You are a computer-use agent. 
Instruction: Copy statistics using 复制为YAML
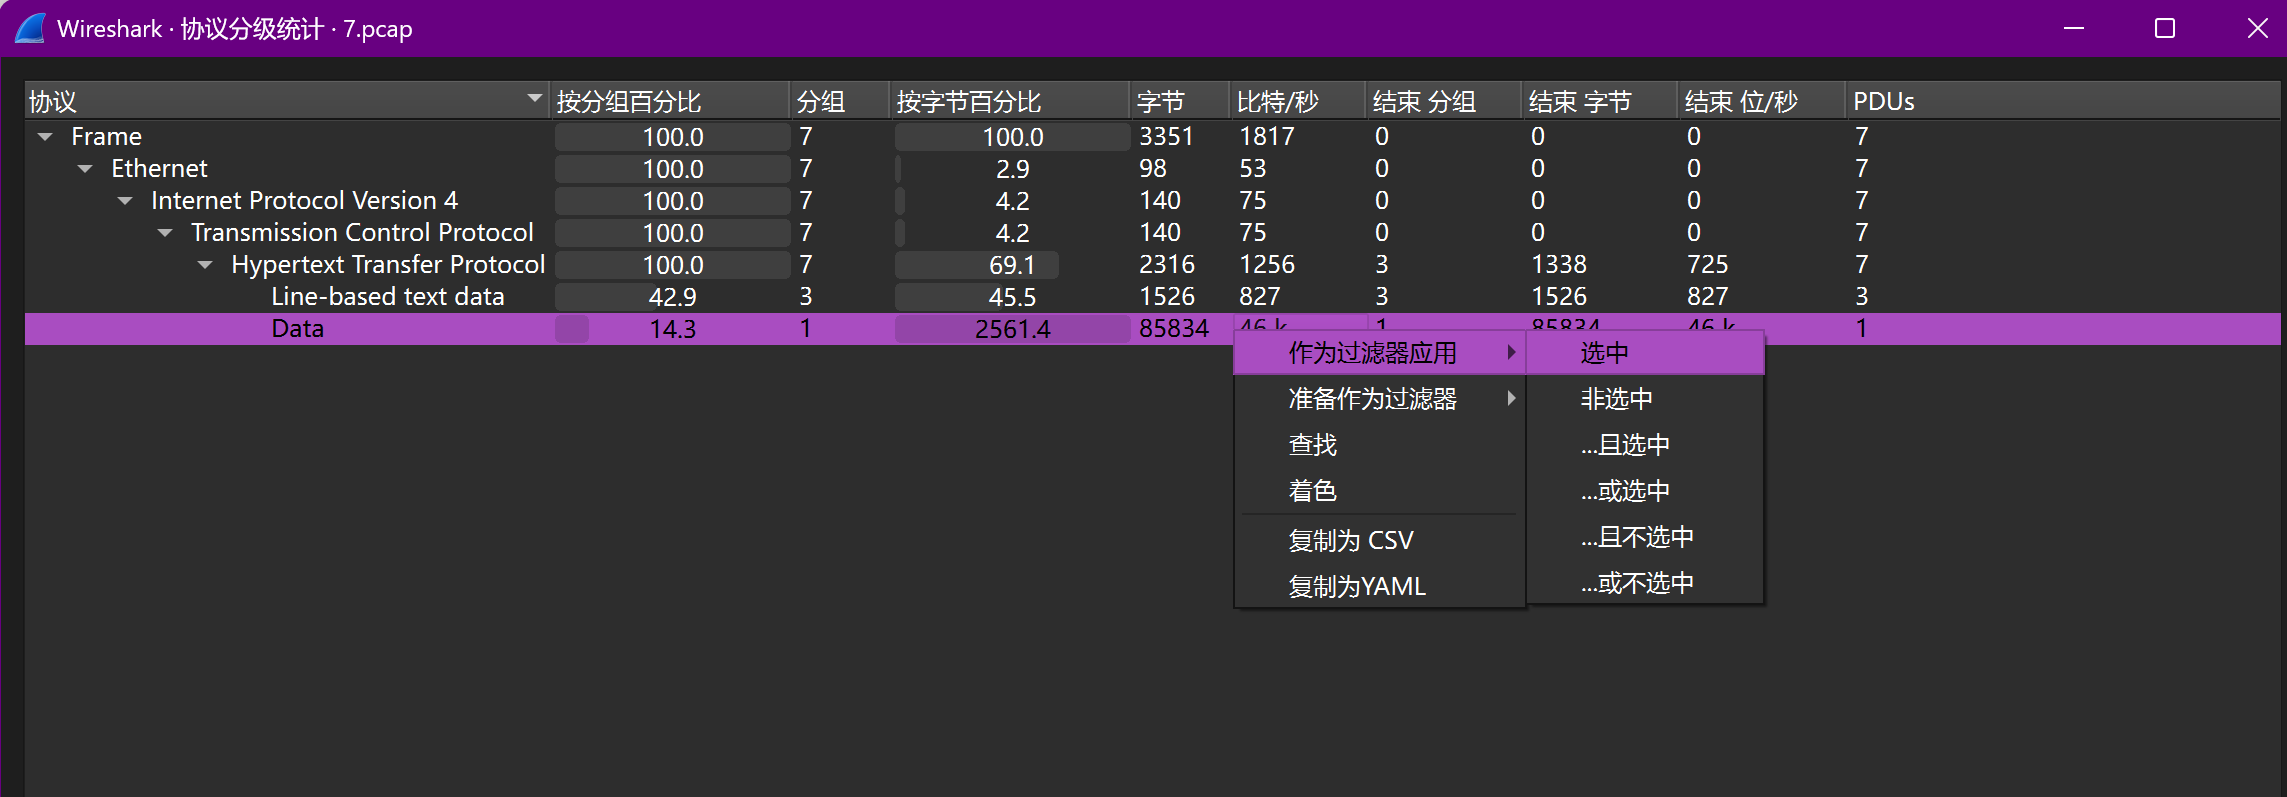tap(1356, 587)
